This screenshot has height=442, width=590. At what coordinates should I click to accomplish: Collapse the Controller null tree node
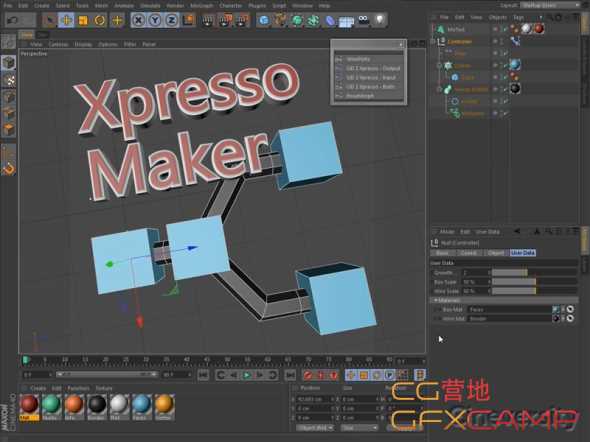click(x=433, y=41)
